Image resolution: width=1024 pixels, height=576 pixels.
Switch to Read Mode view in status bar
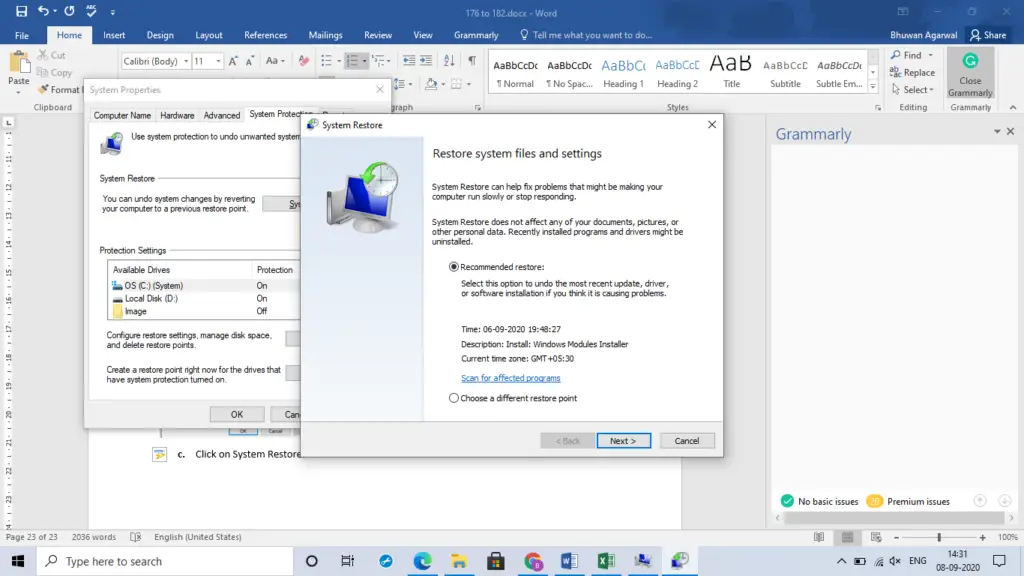click(819, 537)
